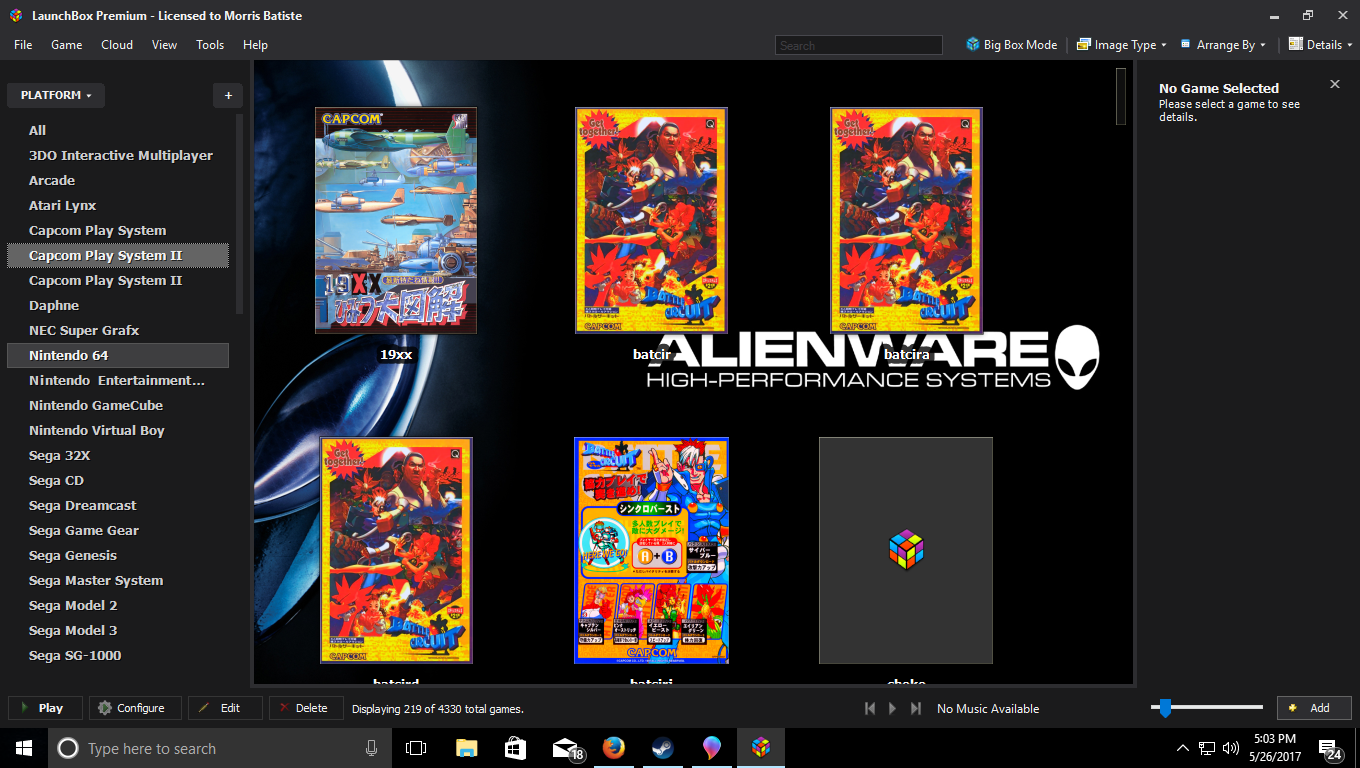Click the plus button beside PLATFORM

228,95
